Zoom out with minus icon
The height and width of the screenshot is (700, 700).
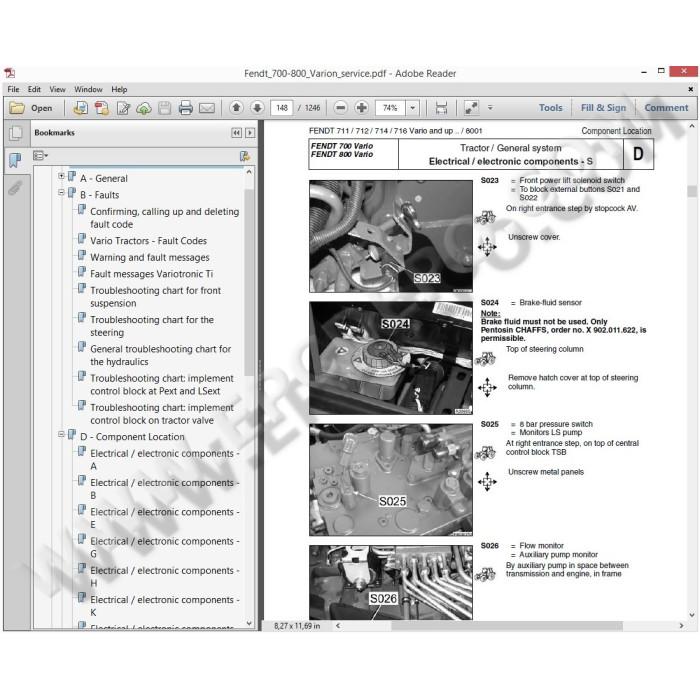pyautogui.click(x=341, y=108)
